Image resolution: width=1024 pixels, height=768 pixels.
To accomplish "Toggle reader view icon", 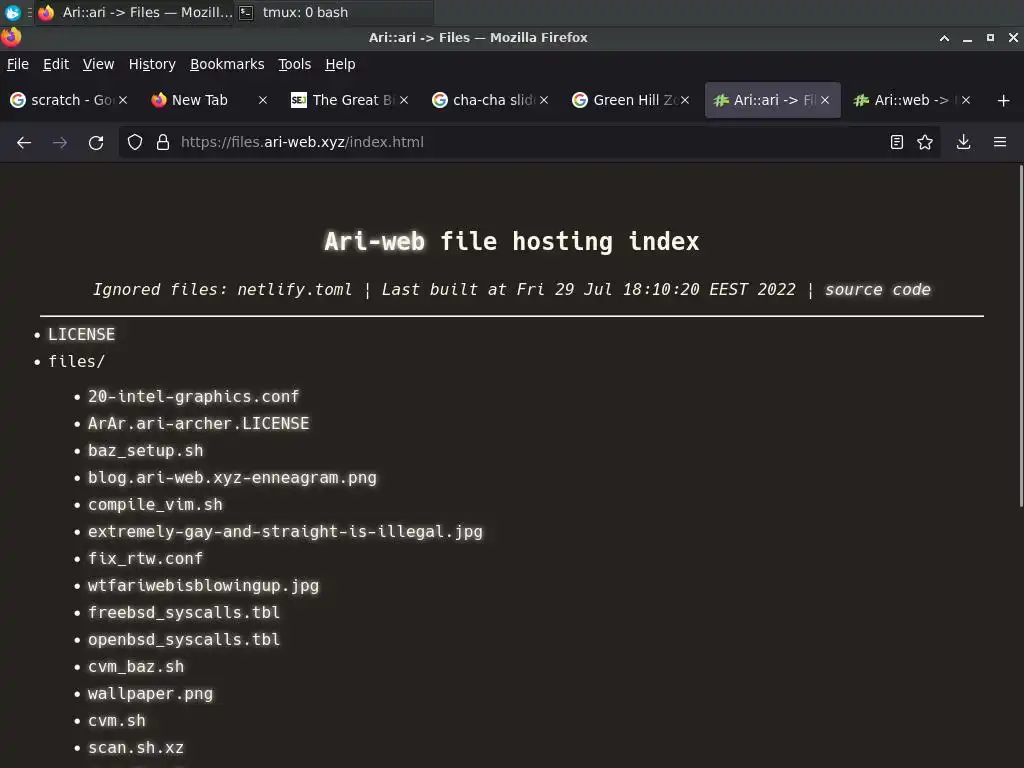I will 897,142.
